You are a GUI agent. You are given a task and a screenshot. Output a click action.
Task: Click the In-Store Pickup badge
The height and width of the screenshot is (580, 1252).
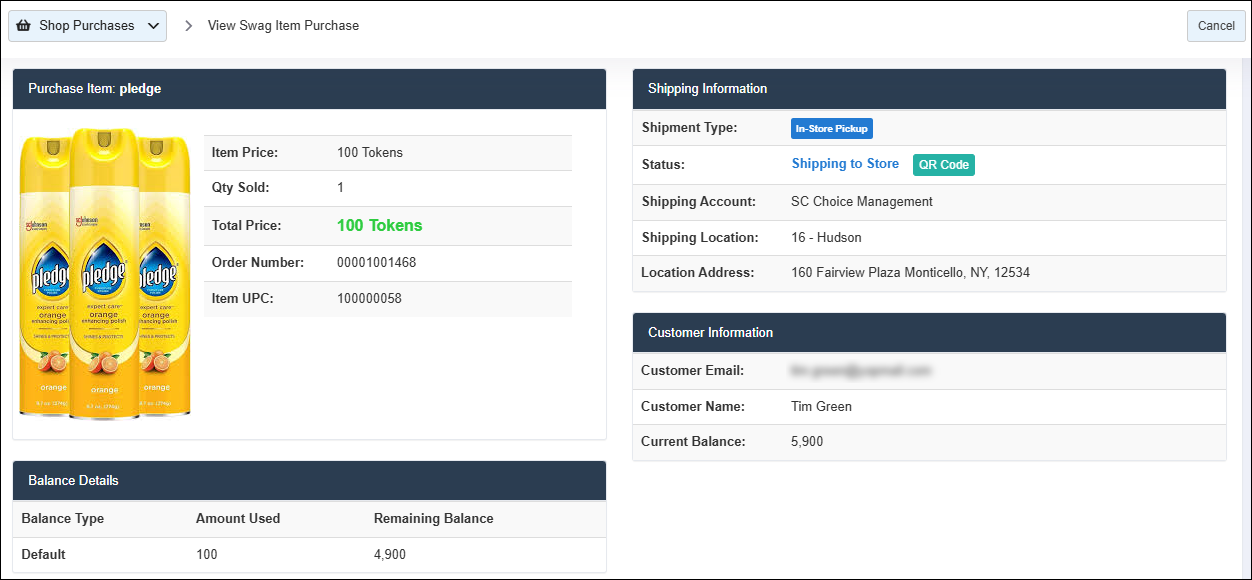(832, 129)
